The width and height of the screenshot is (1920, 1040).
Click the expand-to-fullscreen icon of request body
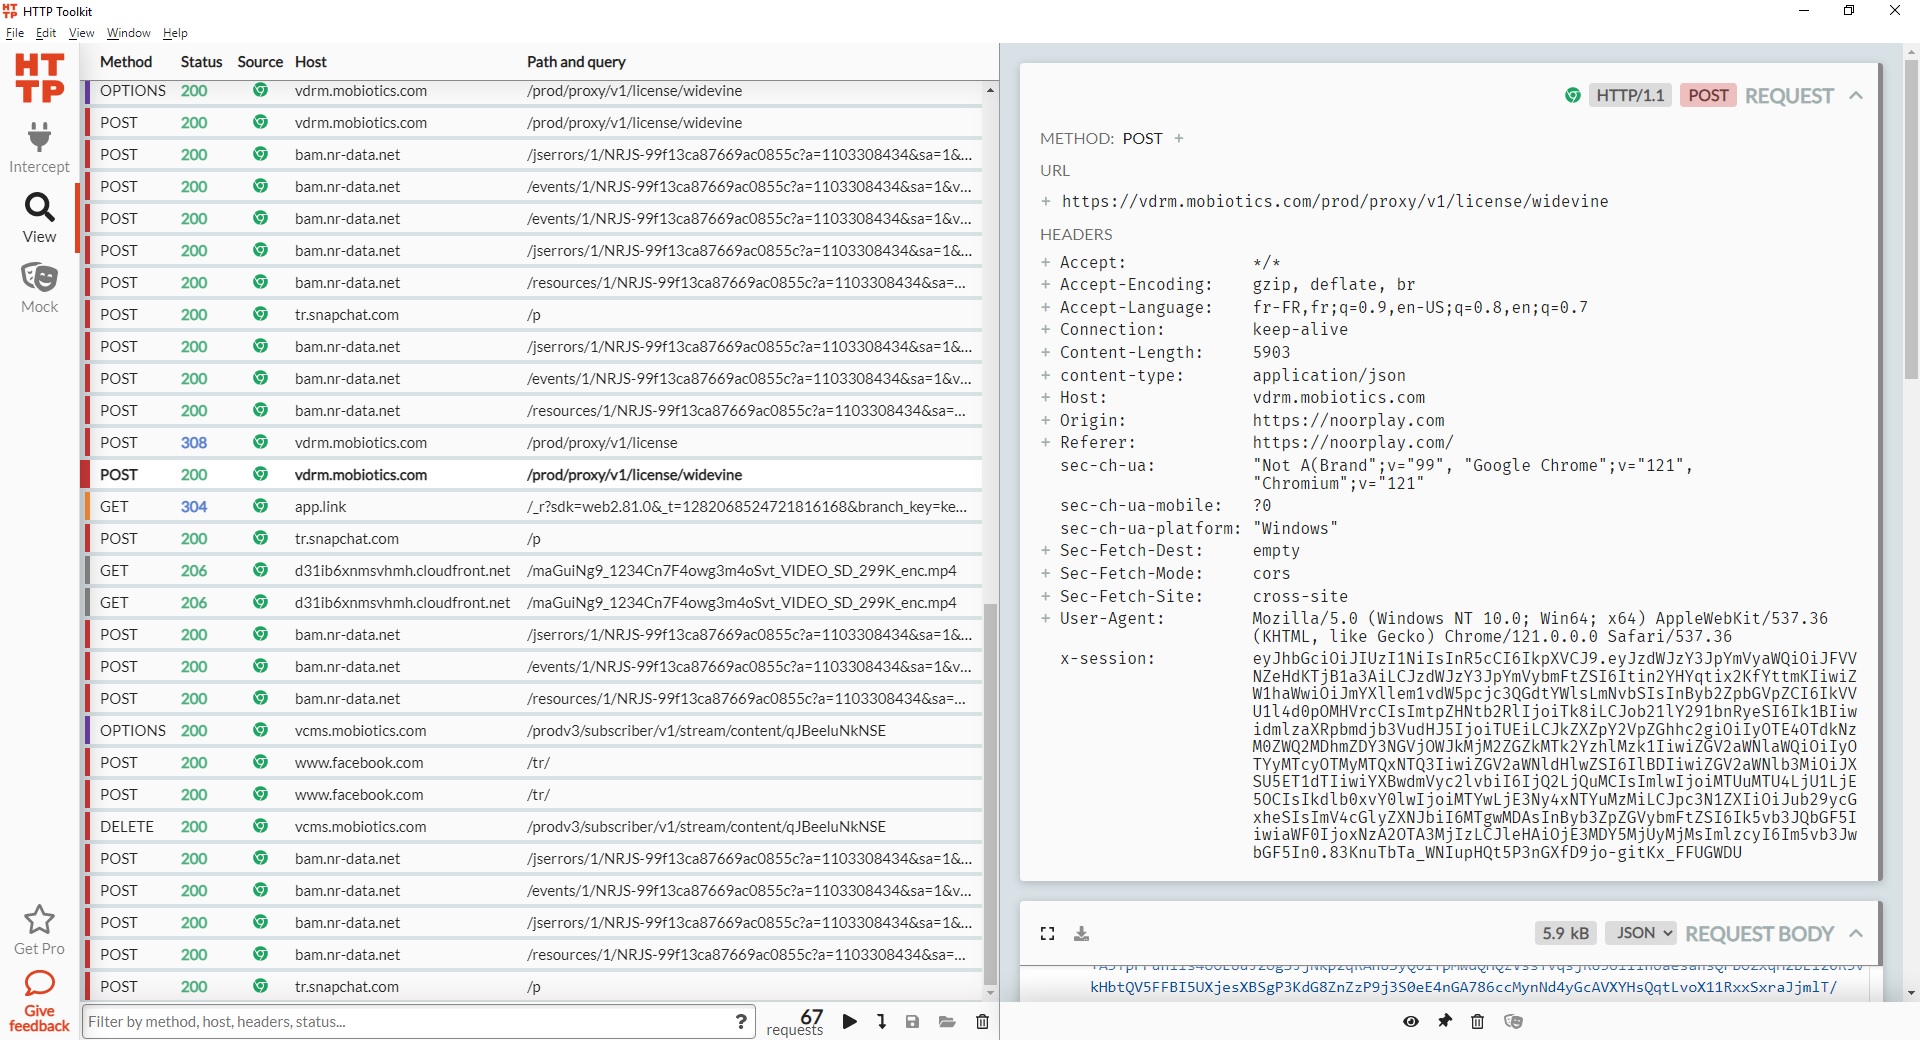1047,933
